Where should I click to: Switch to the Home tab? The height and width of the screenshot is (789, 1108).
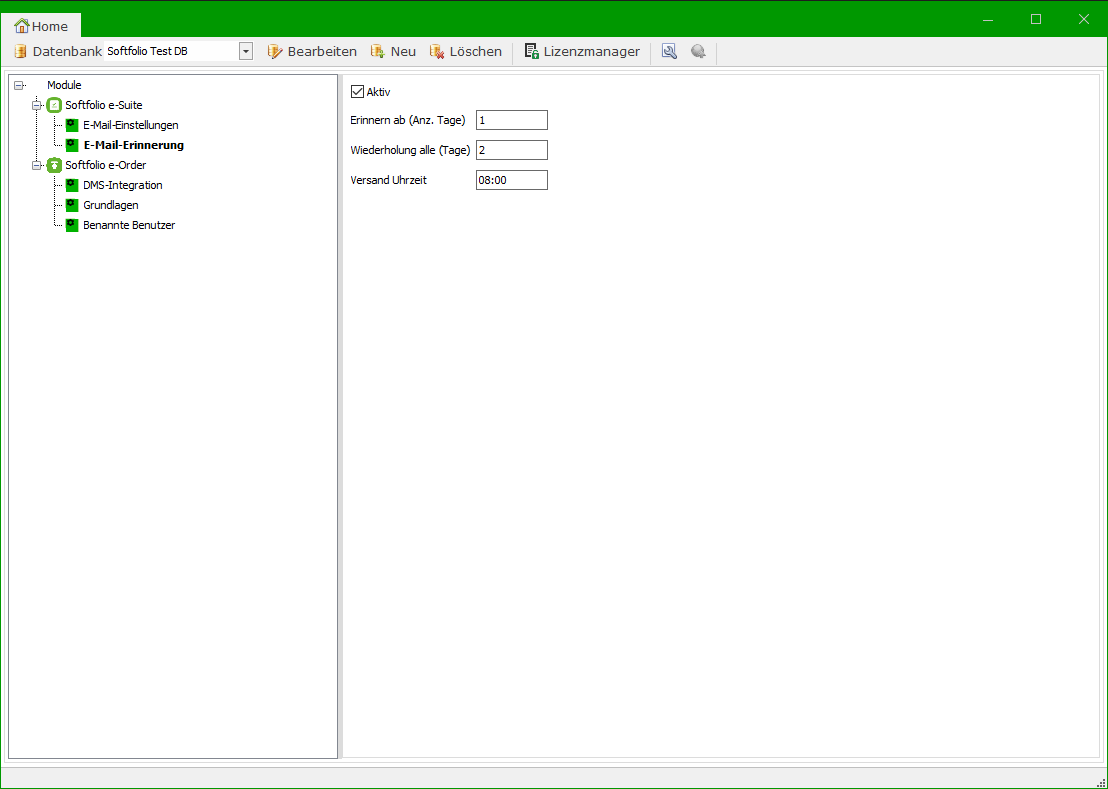[42, 26]
